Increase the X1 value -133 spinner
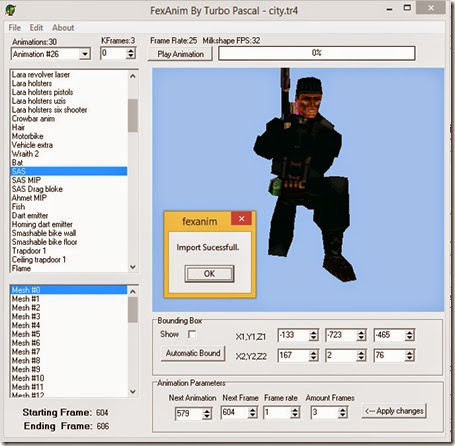 pos(313,332)
